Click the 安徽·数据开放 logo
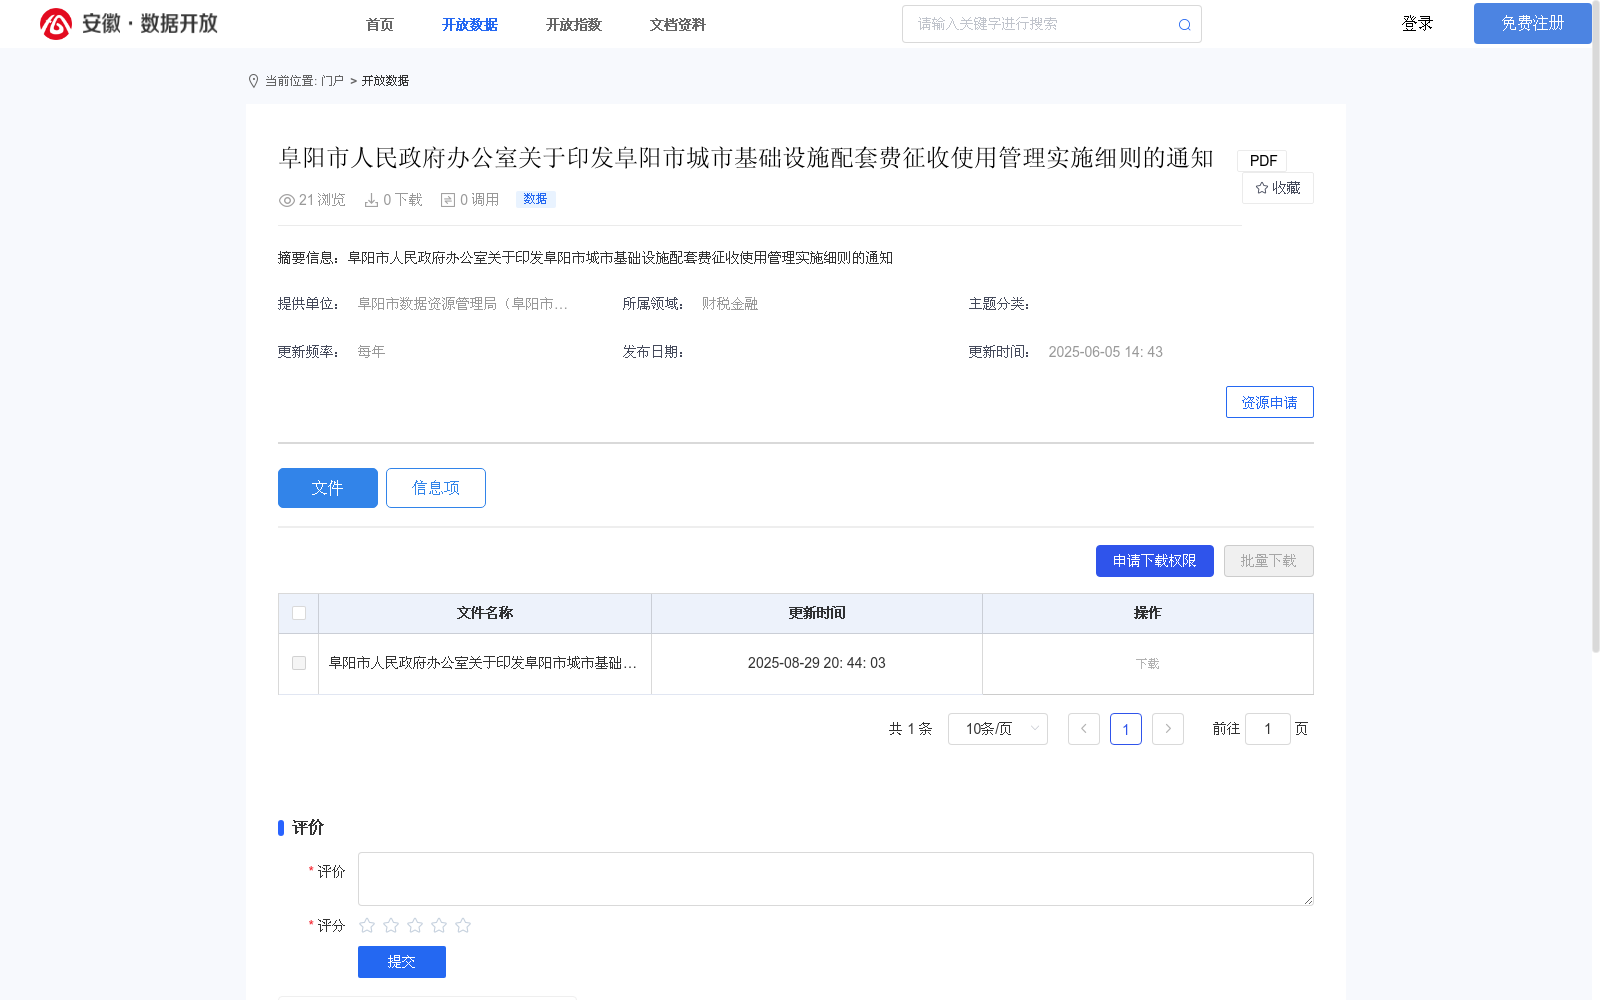This screenshot has height=1000, width=1600. tap(129, 24)
